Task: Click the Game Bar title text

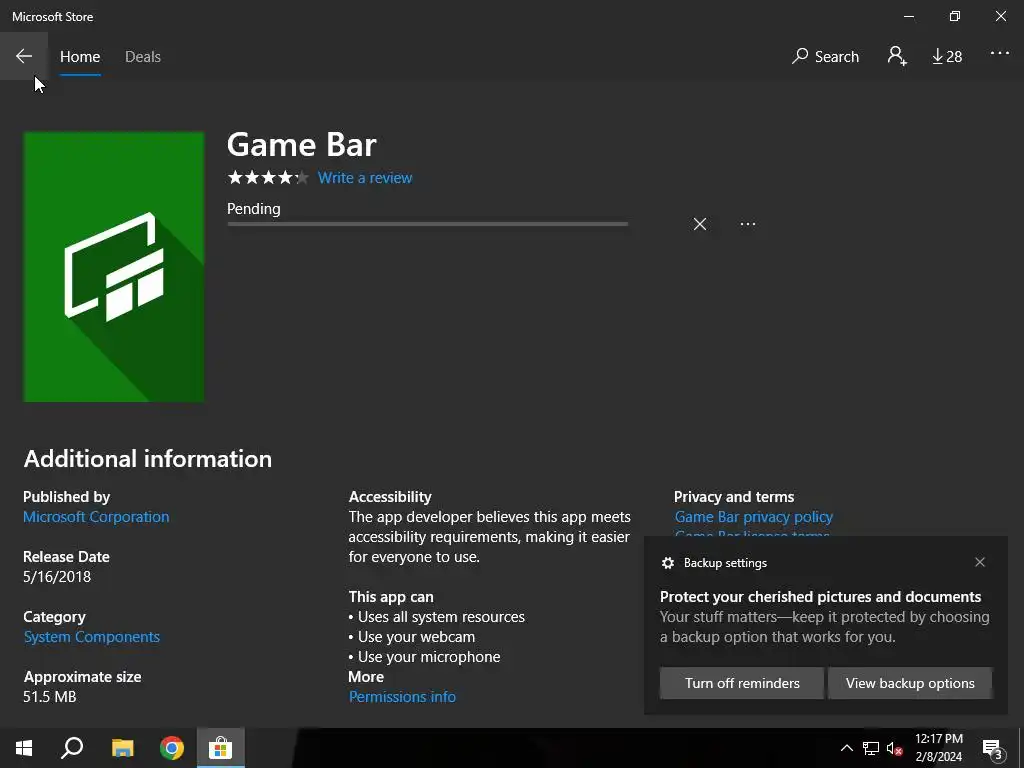Action: (302, 145)
